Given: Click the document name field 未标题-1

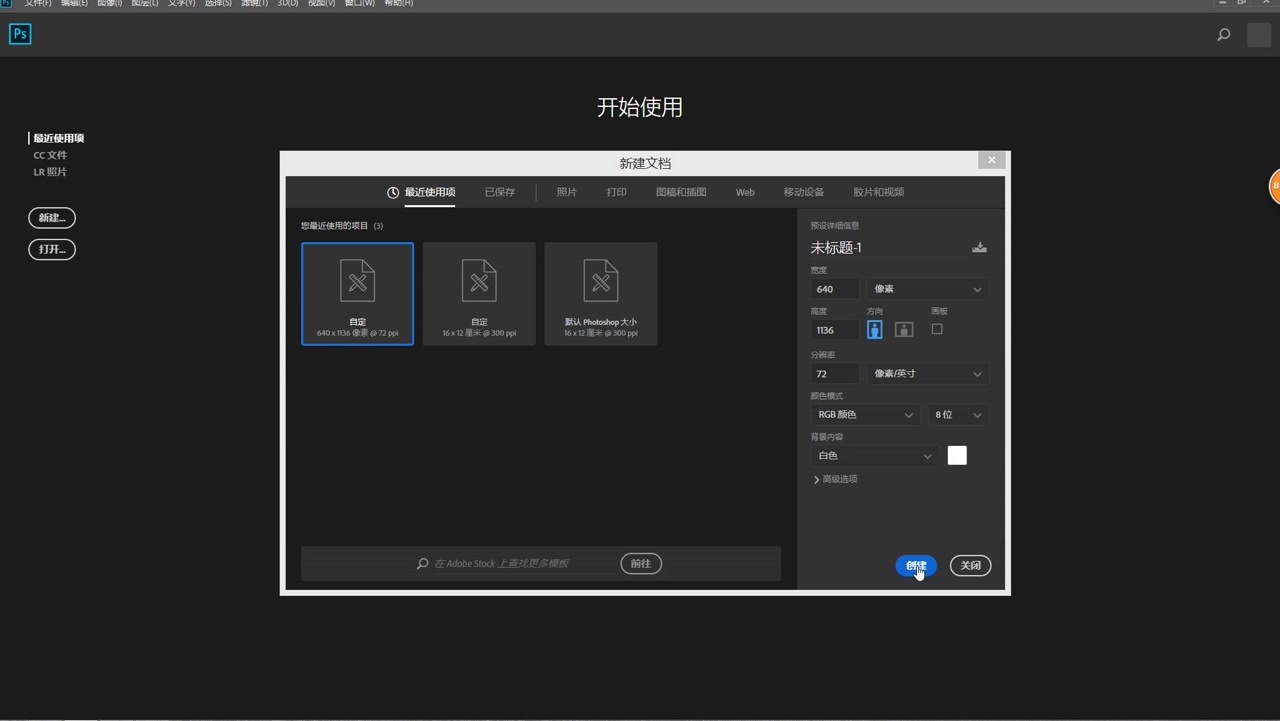Looking at the screenshot, I should tap(886, 248).
